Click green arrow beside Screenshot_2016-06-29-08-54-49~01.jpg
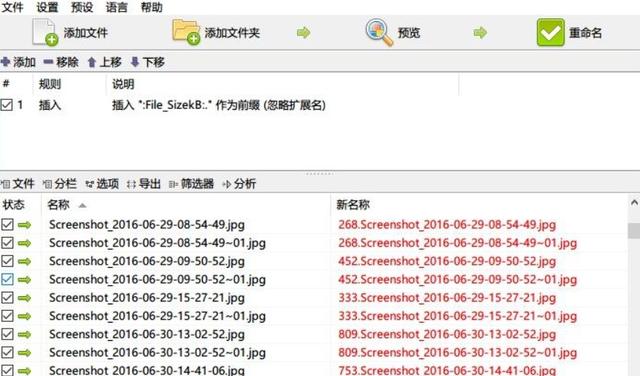The width and height of the screenshot is (640, 376). click(x=24, y=243)
